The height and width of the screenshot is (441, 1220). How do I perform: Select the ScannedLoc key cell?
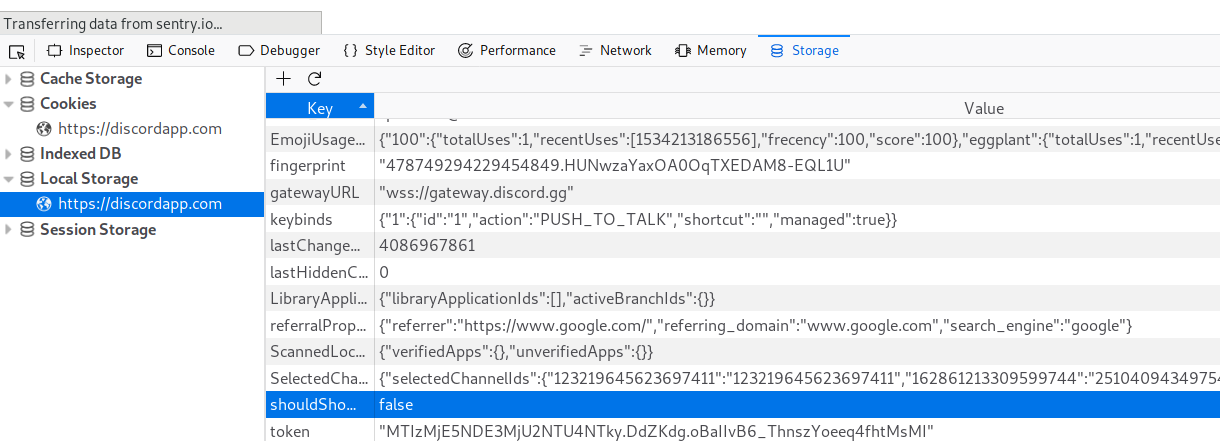pyautogui.click(x=320, y=352)
